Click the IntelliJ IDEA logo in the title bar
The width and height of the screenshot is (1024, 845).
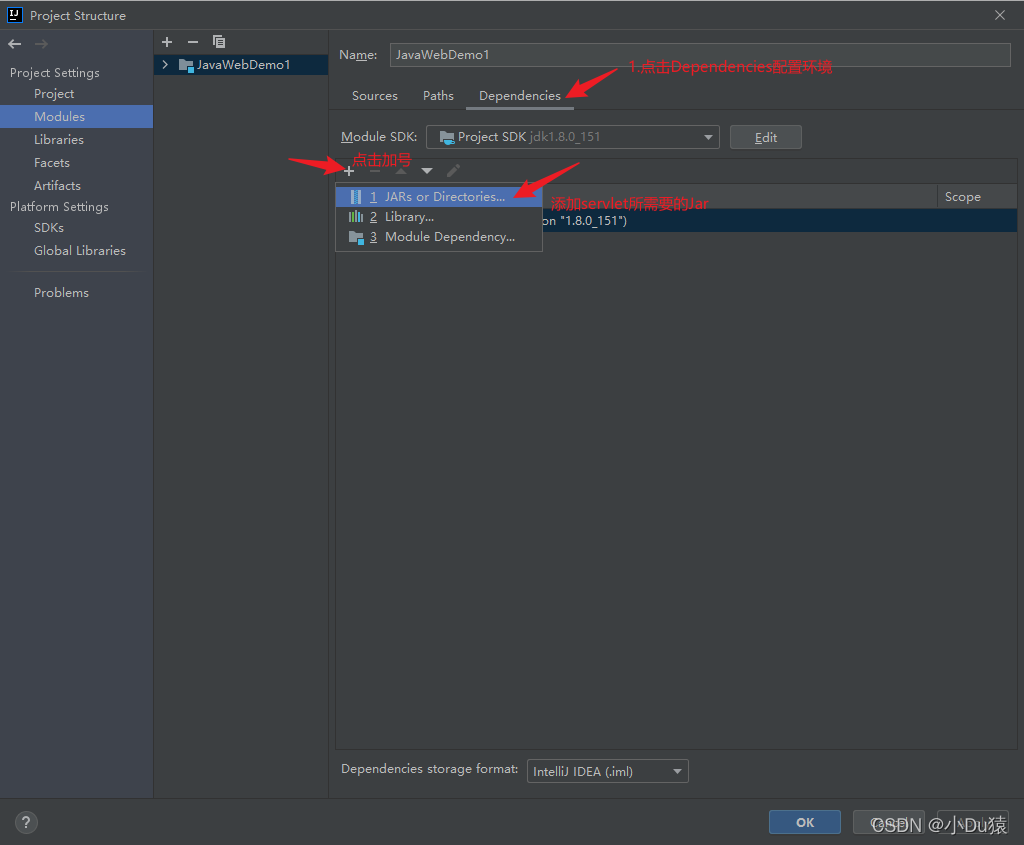point(14,15)
